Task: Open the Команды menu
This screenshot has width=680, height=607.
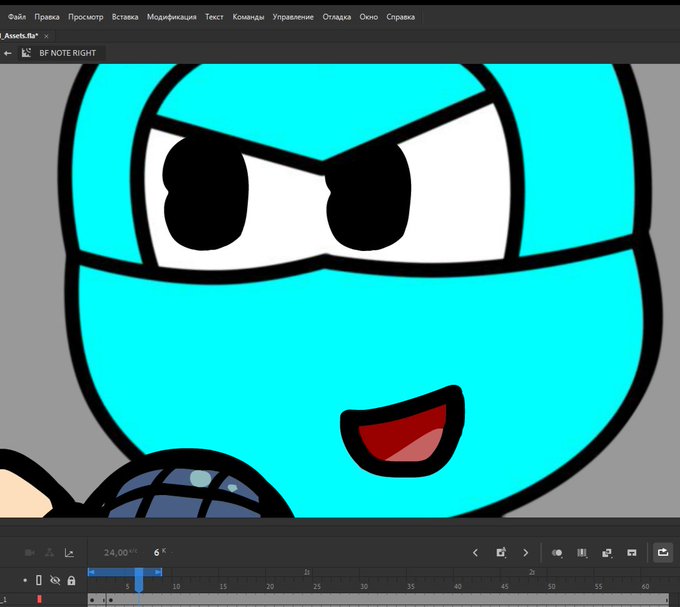Action: point(248,17)
